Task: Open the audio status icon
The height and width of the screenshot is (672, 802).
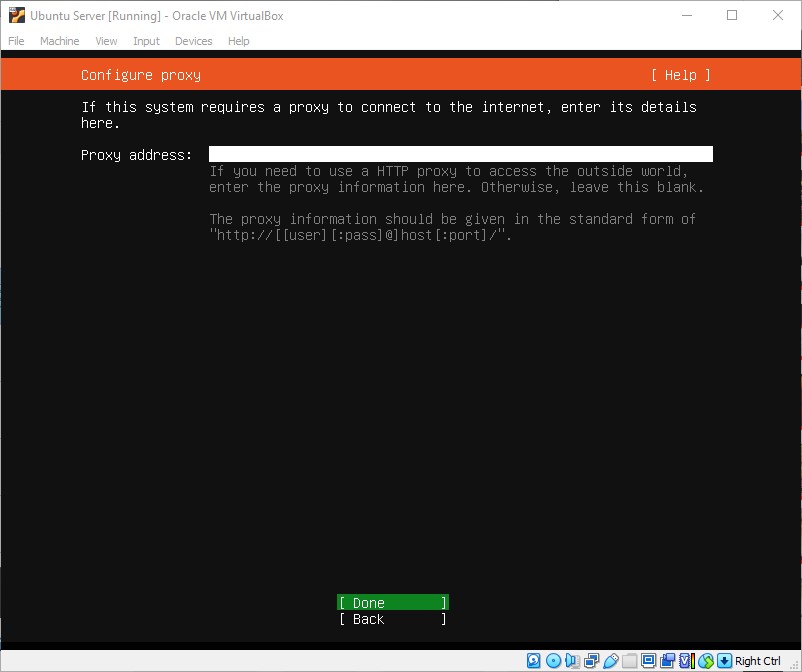Action: point(572,661)
